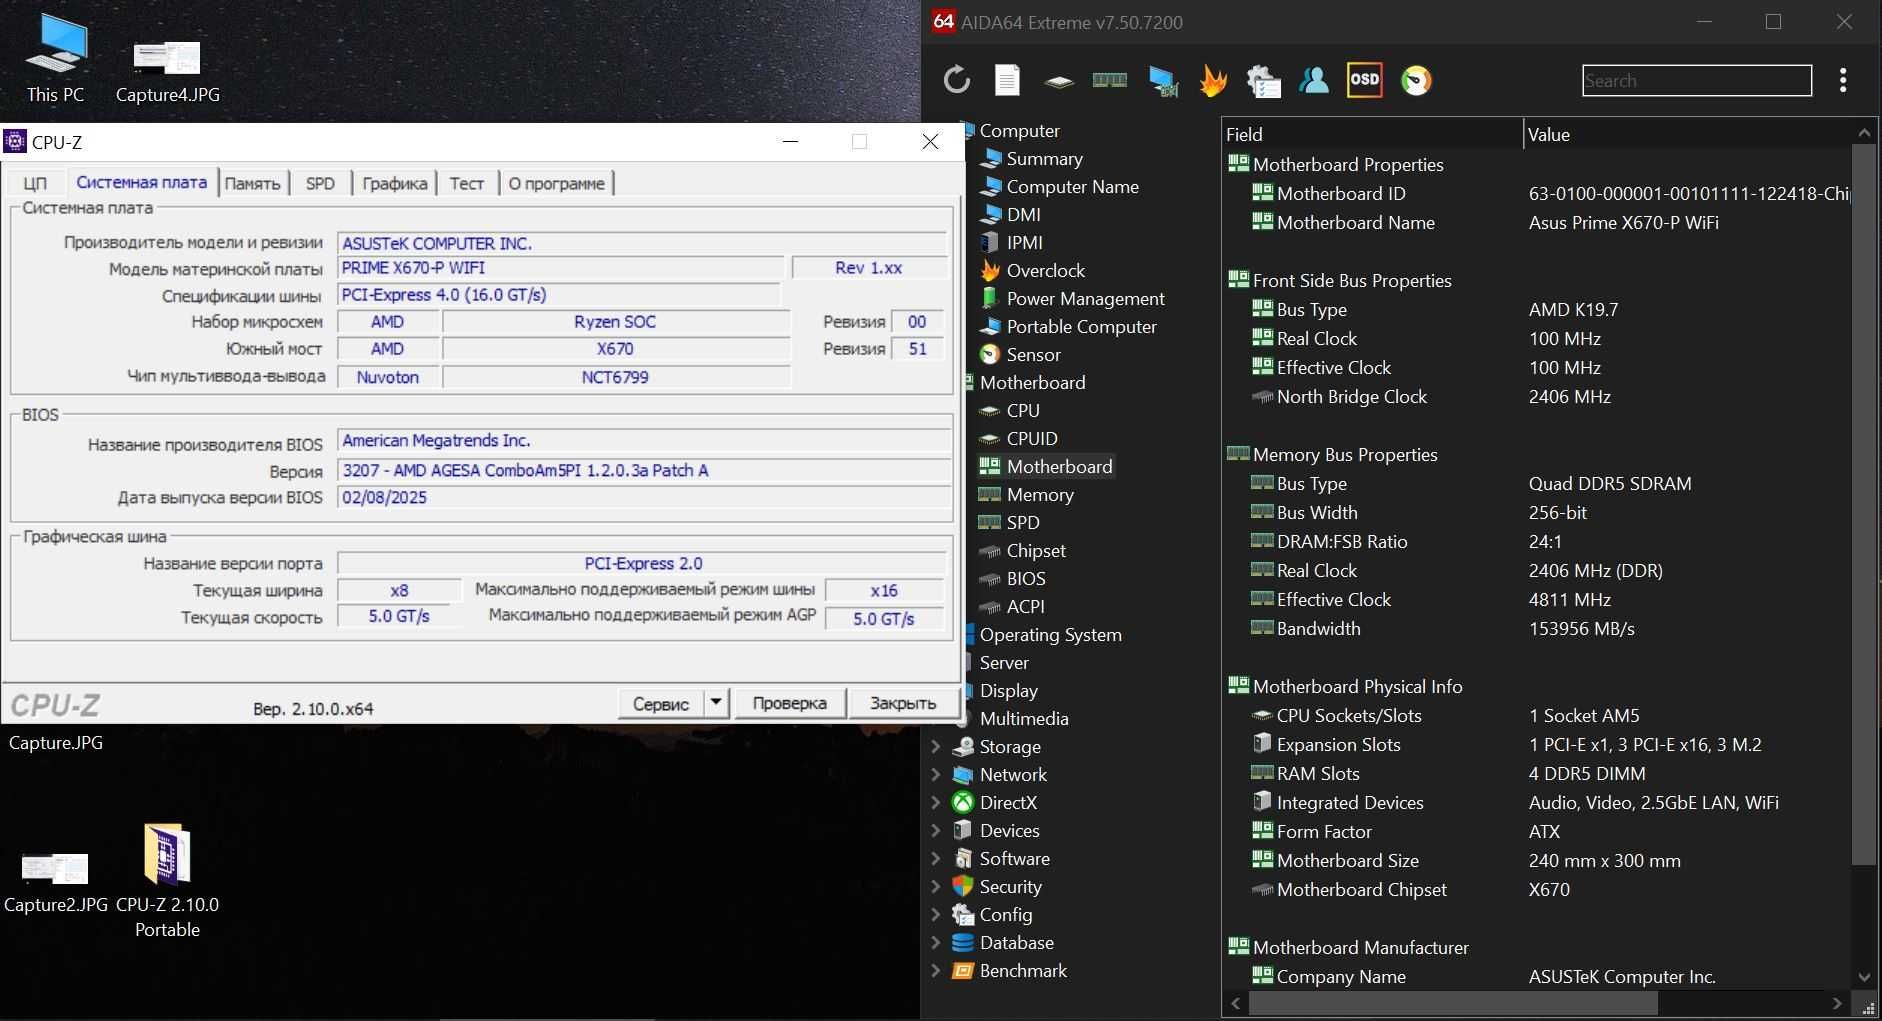
Task: Switch to the SPD tab in CPU-Z
Action: click(320, 183)
